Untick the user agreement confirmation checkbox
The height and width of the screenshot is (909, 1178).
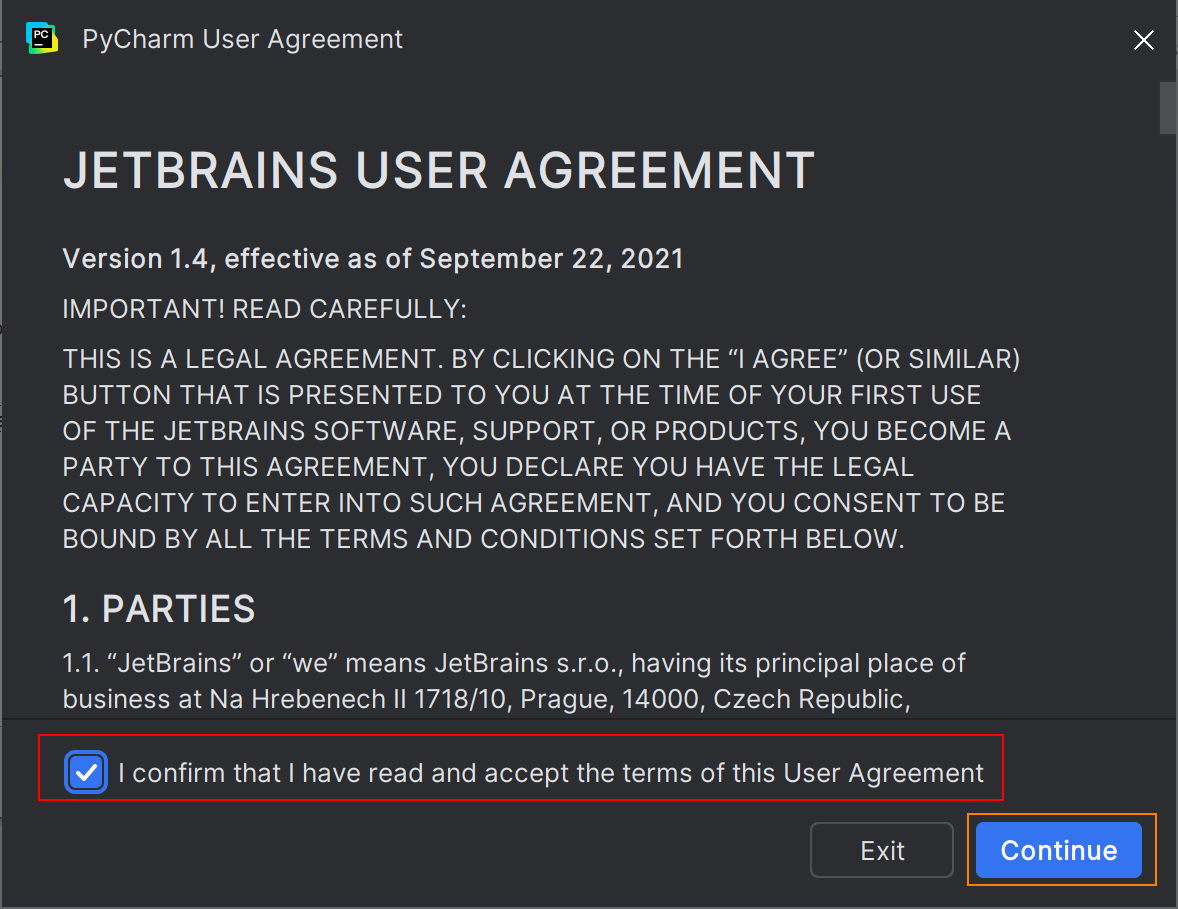87,773
